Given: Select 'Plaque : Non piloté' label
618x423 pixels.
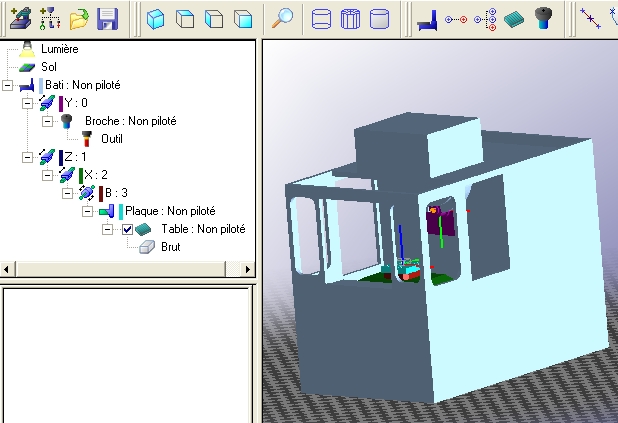Looking at the screenshot, I should click(170, 211).
